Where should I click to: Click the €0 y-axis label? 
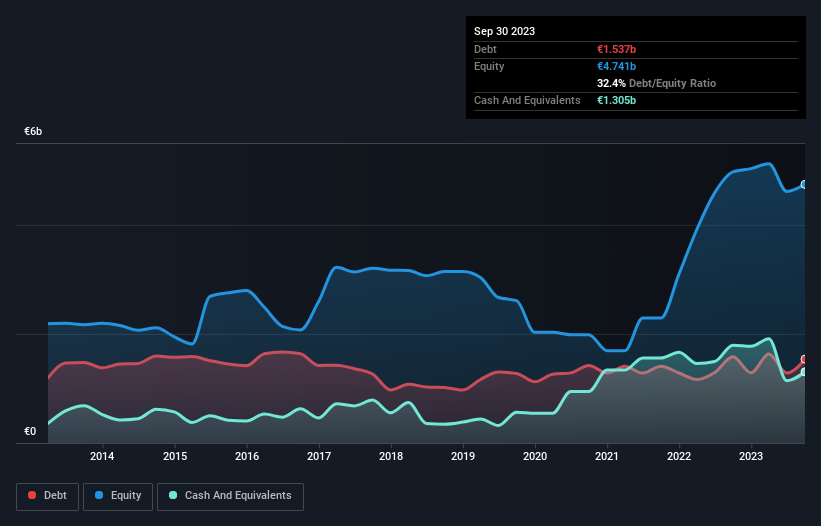tap(30, 431)
